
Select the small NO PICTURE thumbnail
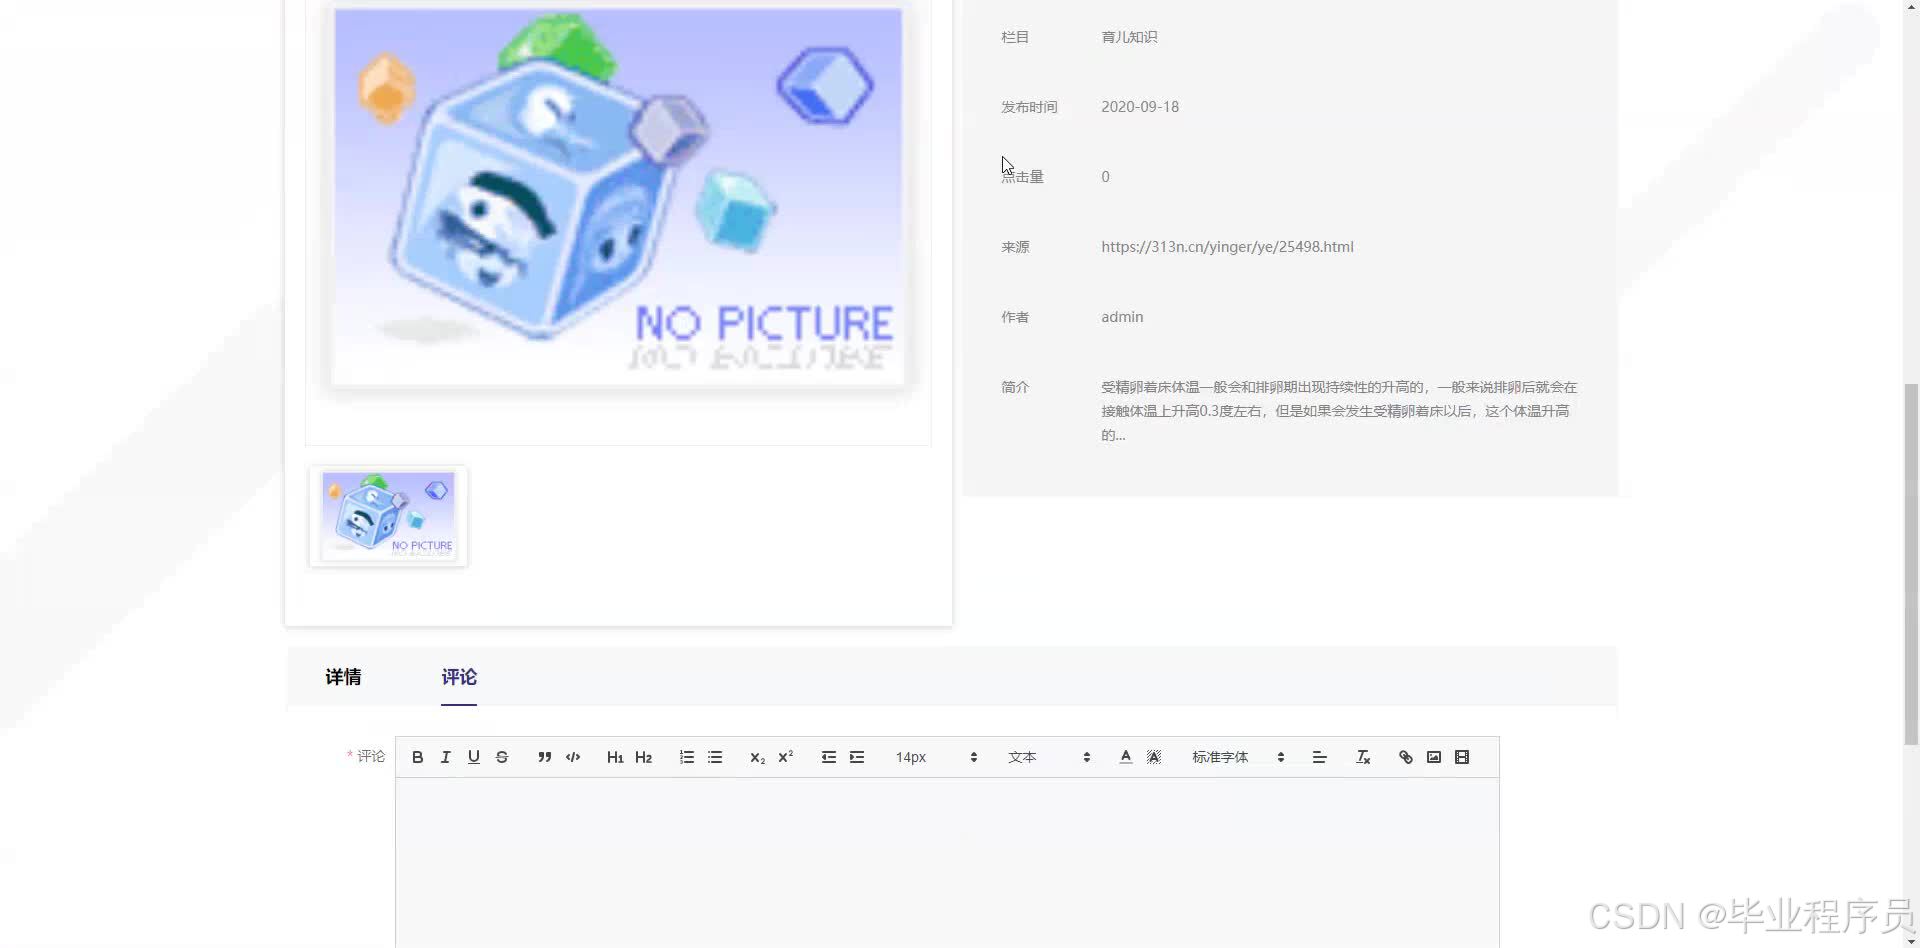point(388,516)
